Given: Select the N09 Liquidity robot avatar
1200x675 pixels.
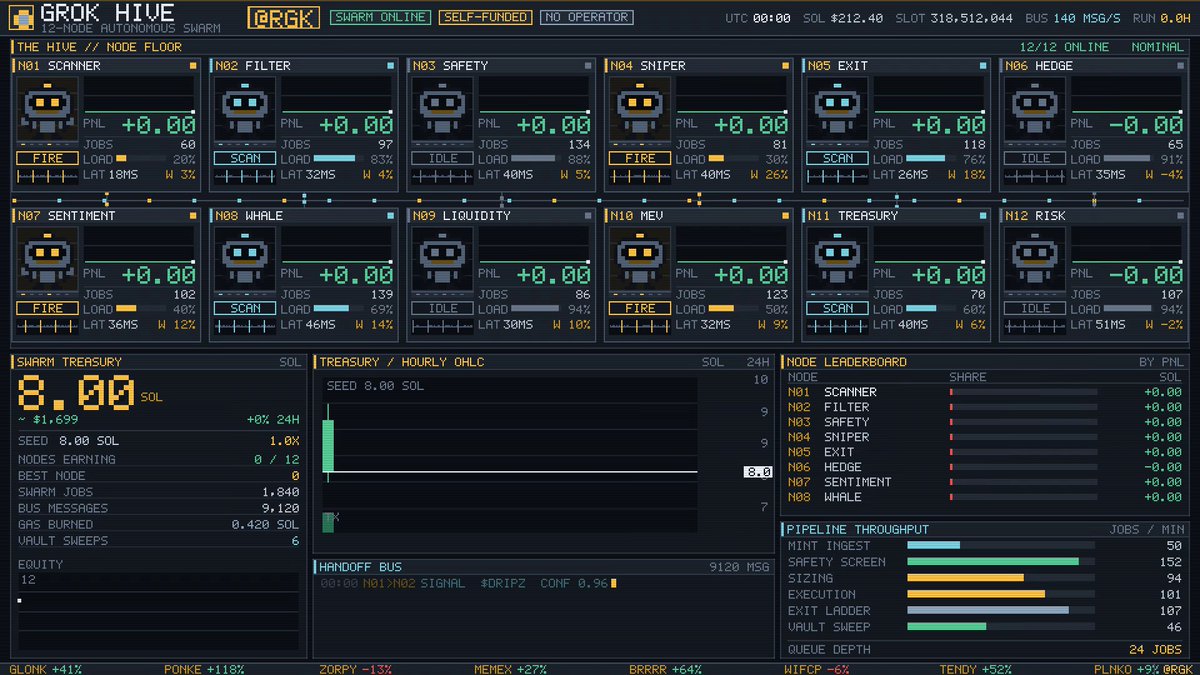Looking at the screenshot, I should (x=442, y=257).
